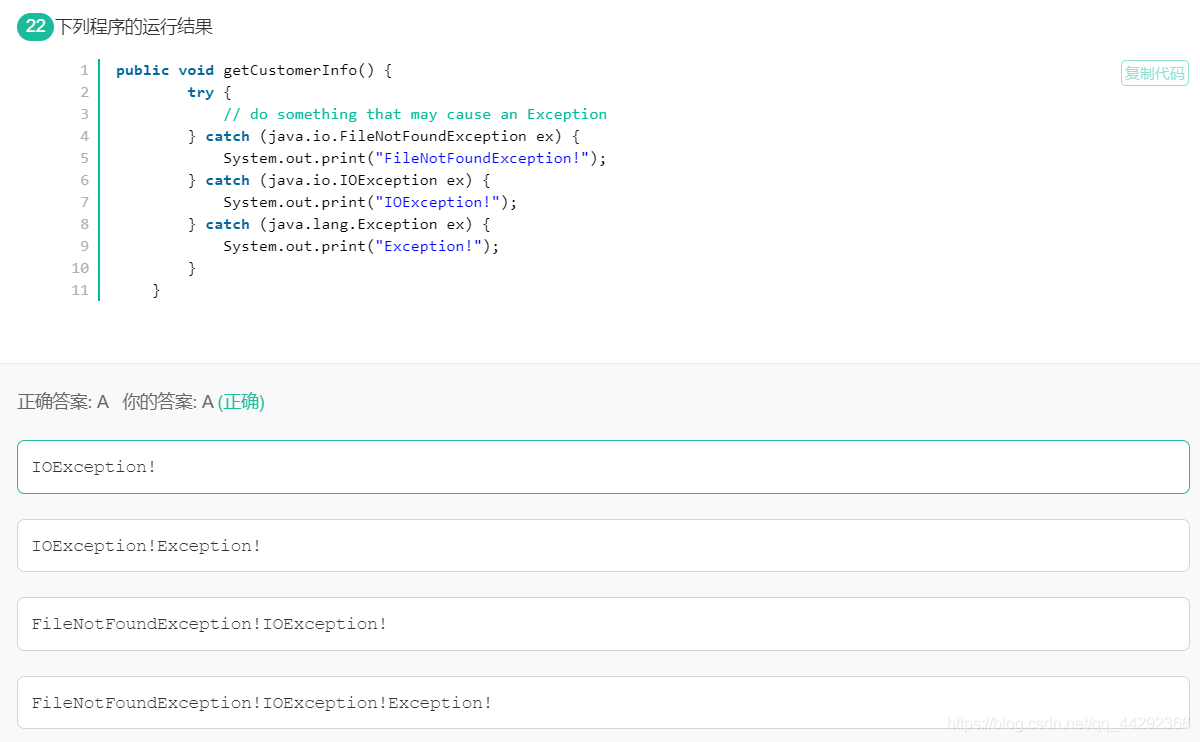
Task: Click the blog.csdn.net watermark link
Action: click(x=1068, y=724)
